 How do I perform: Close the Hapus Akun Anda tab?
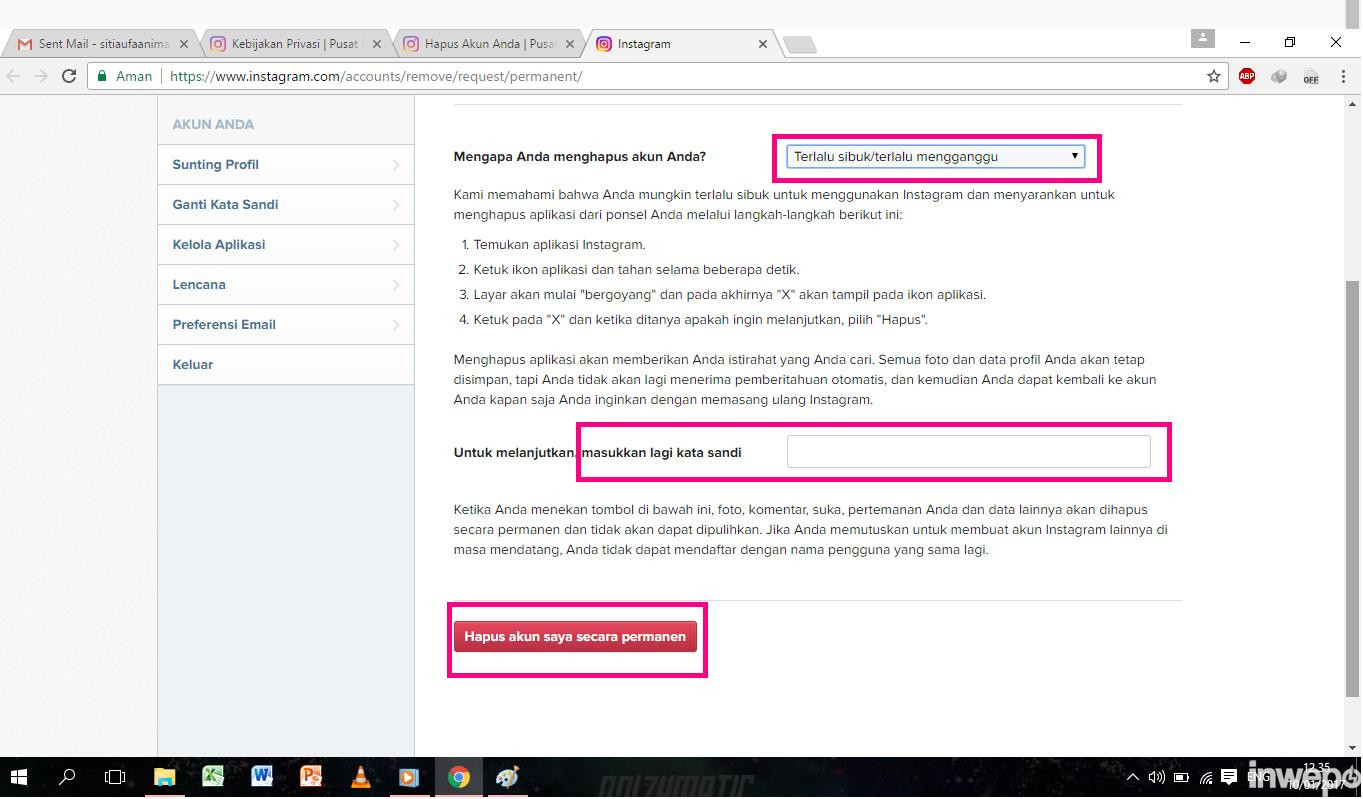click(x=569, y=45)
